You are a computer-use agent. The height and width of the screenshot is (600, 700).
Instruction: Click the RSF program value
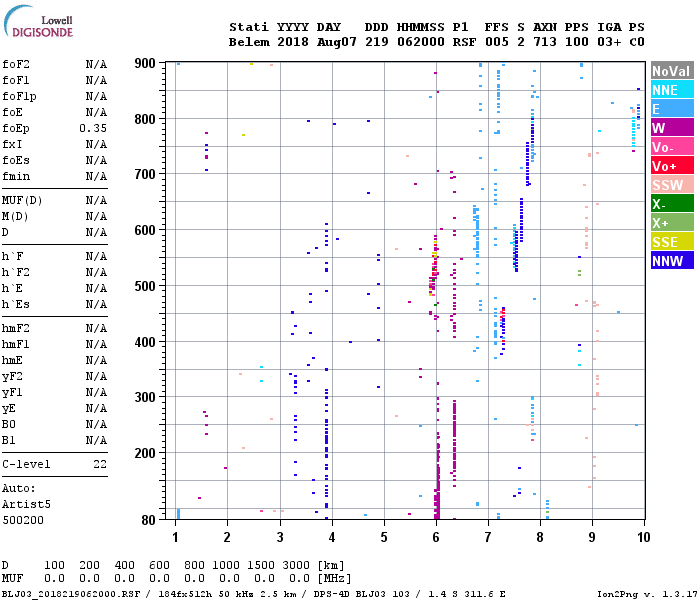(x=464, y=42)
